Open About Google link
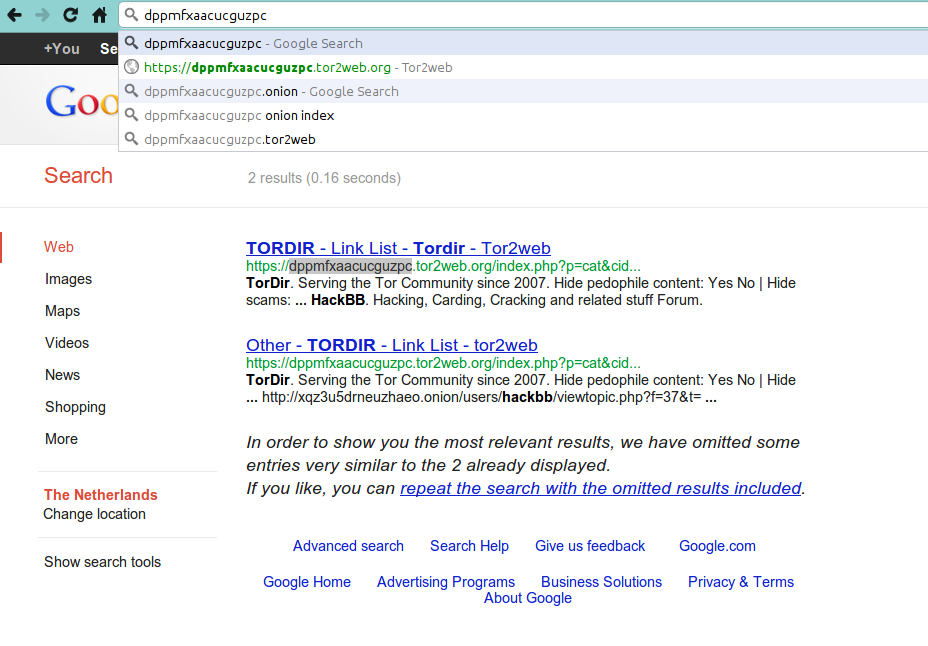Viewport: 928px width, 646px height. (x=528, y=598)
